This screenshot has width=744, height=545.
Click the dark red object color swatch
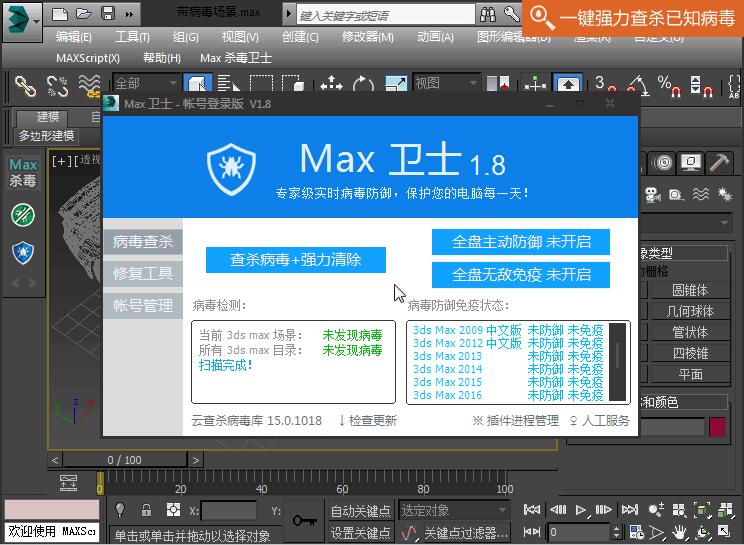(717, 427)
